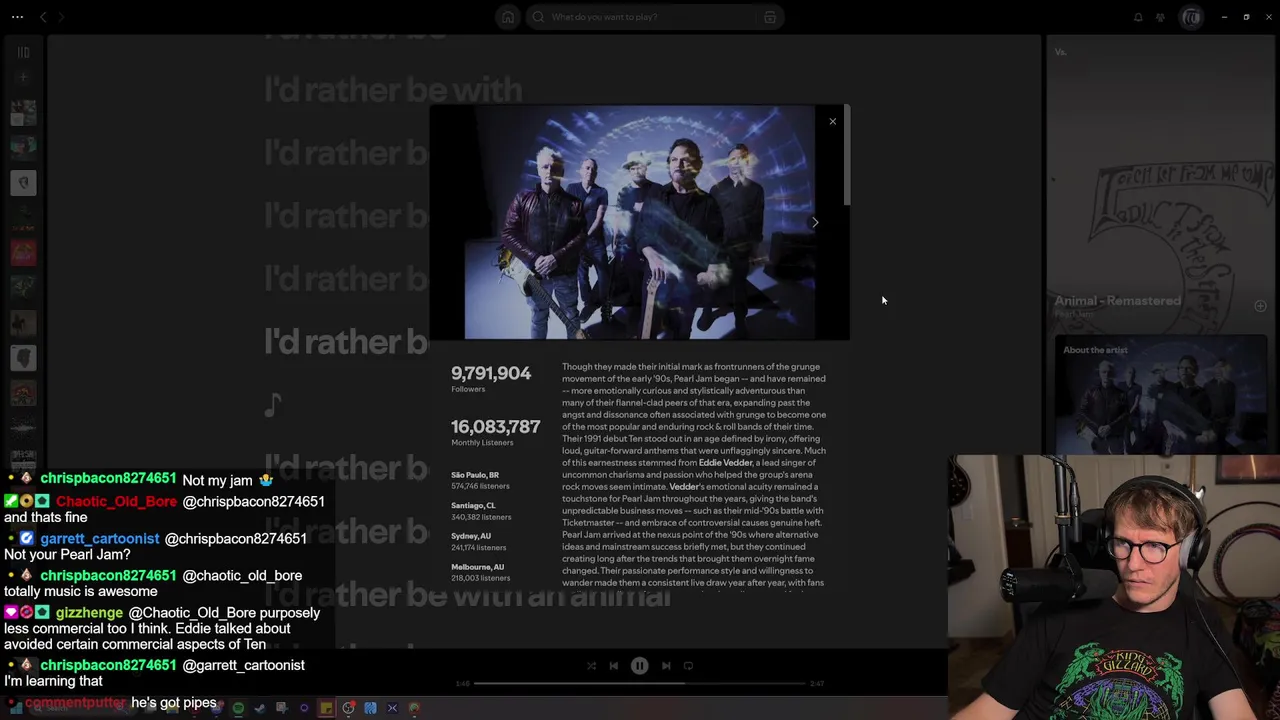The width and height of the screenshot is (1280, 720).
Task: Show the next artist photo in the popup
Action: click(815, 222)
